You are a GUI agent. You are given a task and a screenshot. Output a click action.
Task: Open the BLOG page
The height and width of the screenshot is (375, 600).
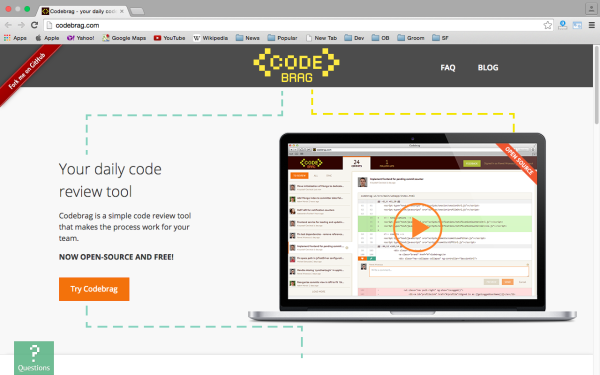(x=488, y=67)
